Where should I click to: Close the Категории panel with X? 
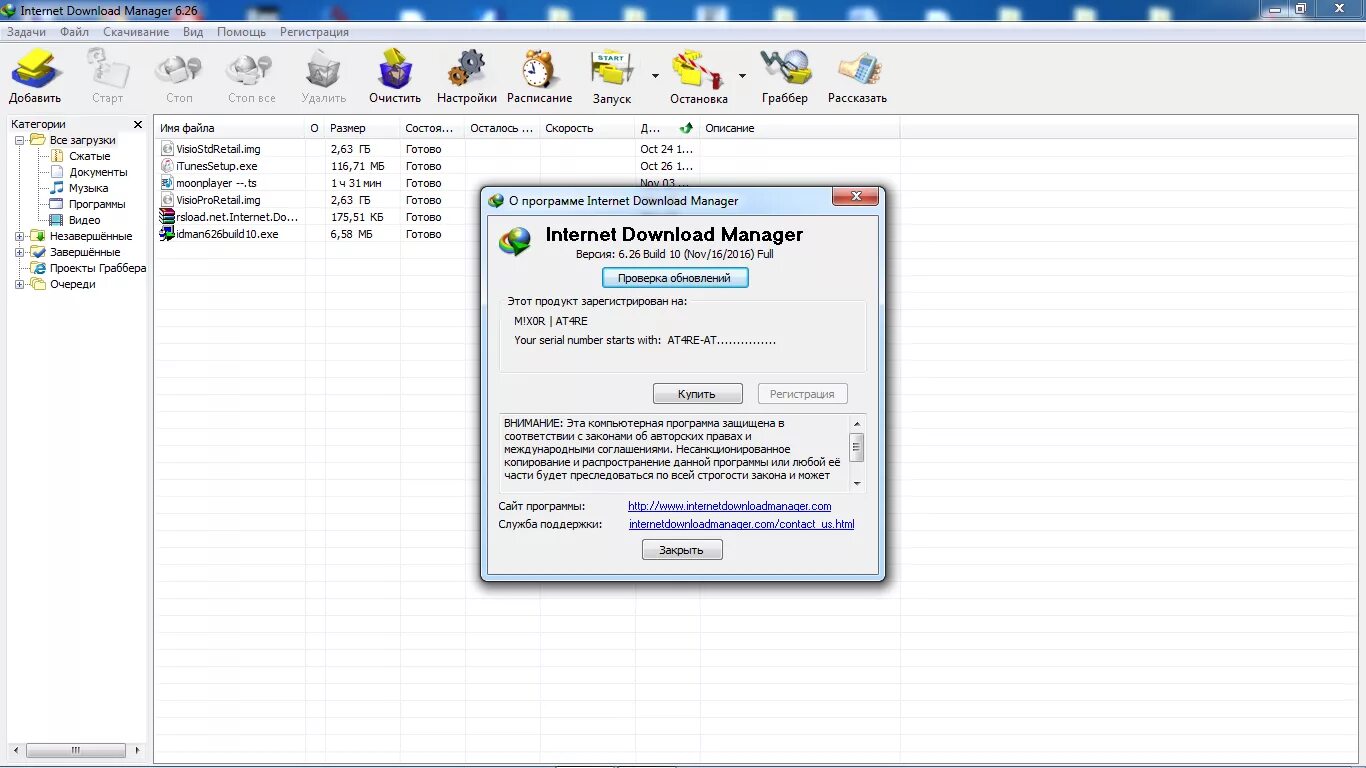pos(138,125)
